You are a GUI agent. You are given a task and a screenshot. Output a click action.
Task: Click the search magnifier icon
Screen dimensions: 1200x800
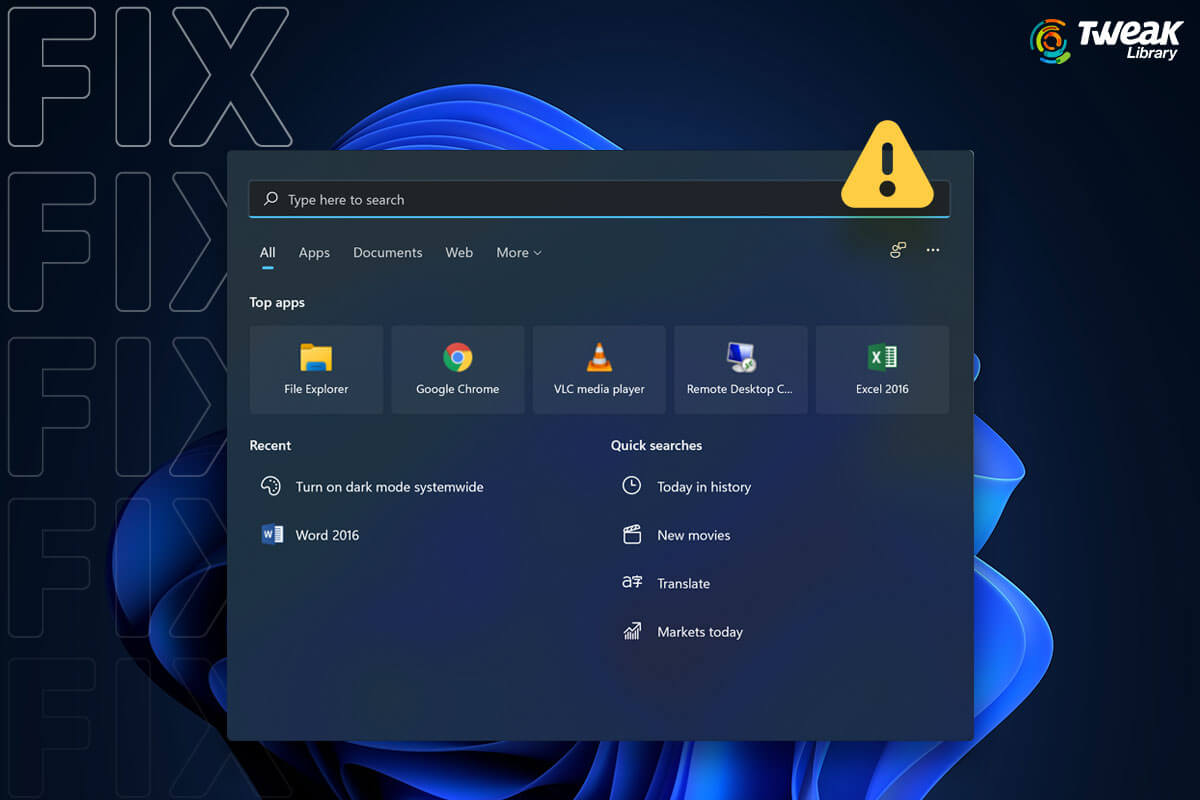(268, 198)
